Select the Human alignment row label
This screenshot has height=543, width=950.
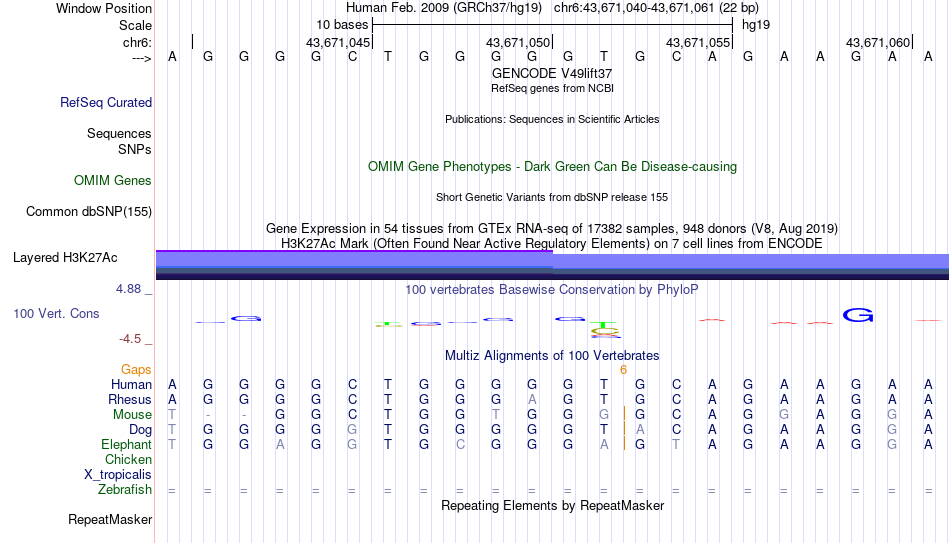131,385
